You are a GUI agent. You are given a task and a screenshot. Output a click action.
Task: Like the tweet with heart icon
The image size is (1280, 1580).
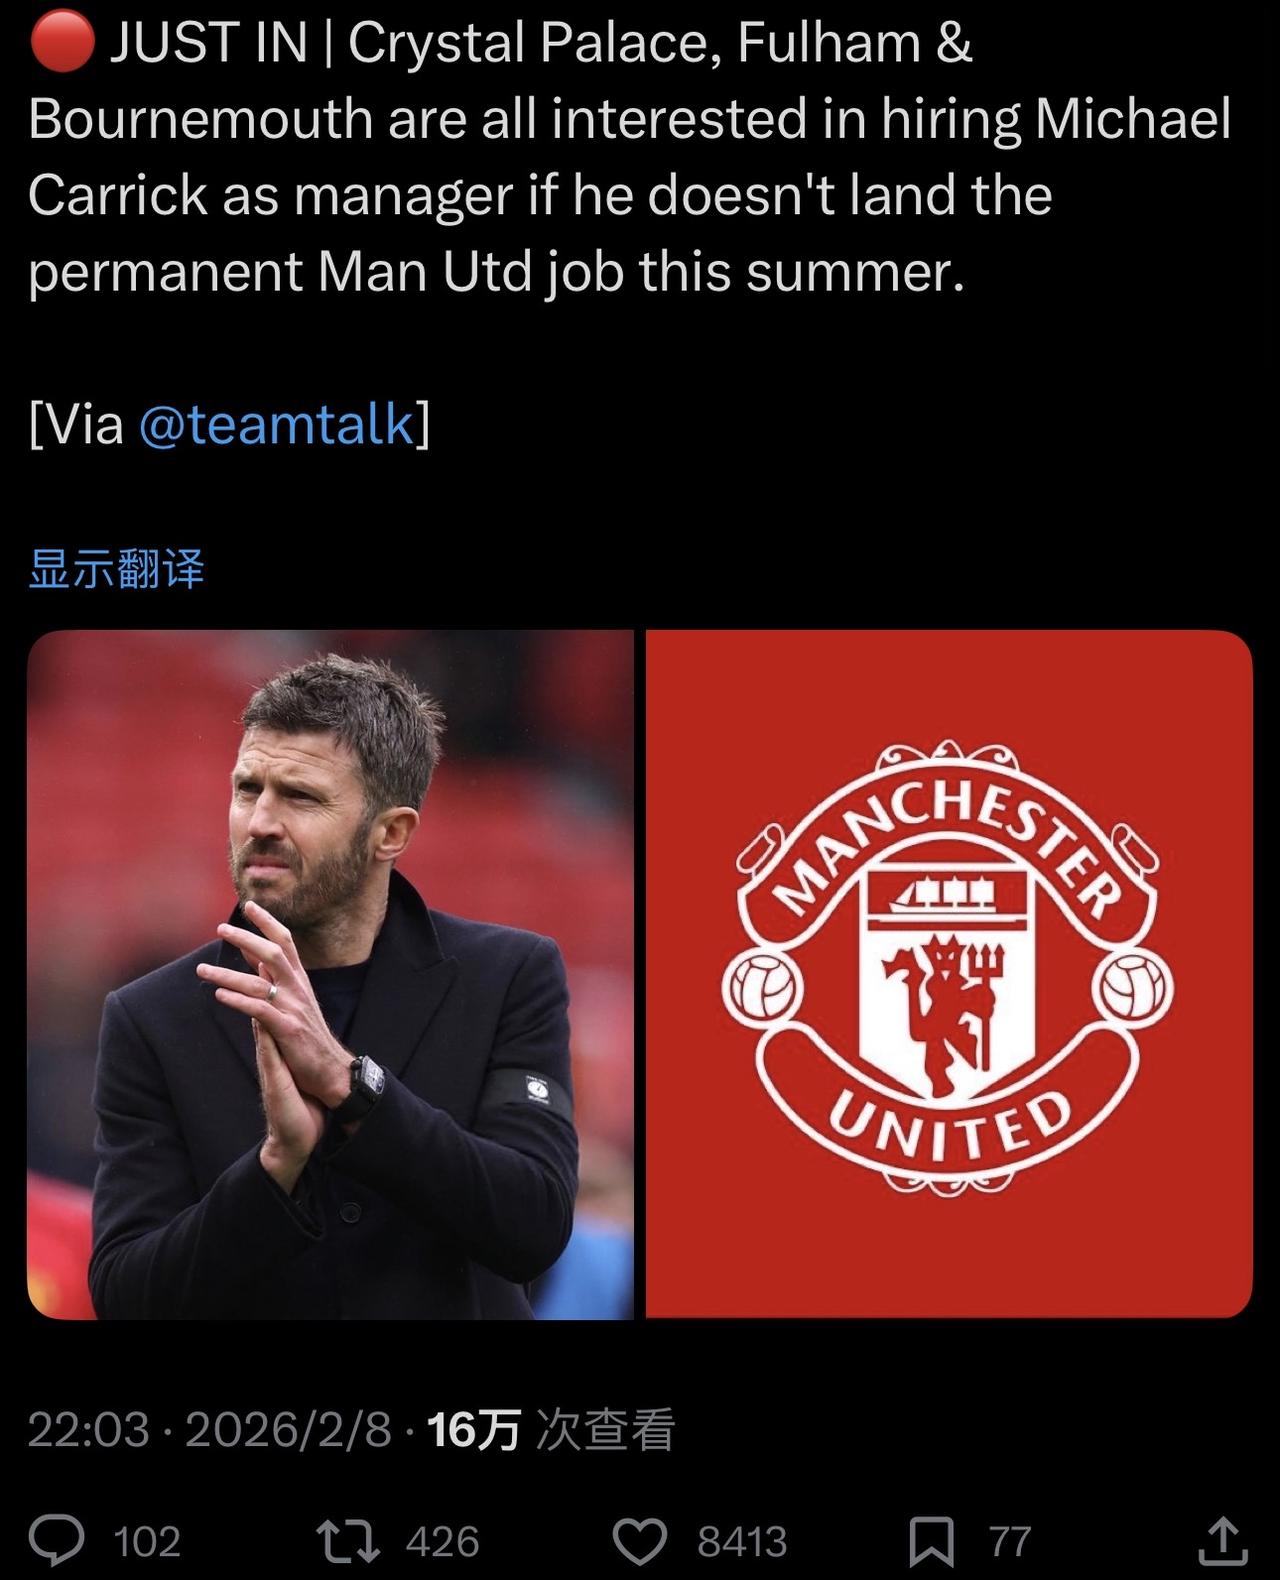click(x=639, y=1541)
